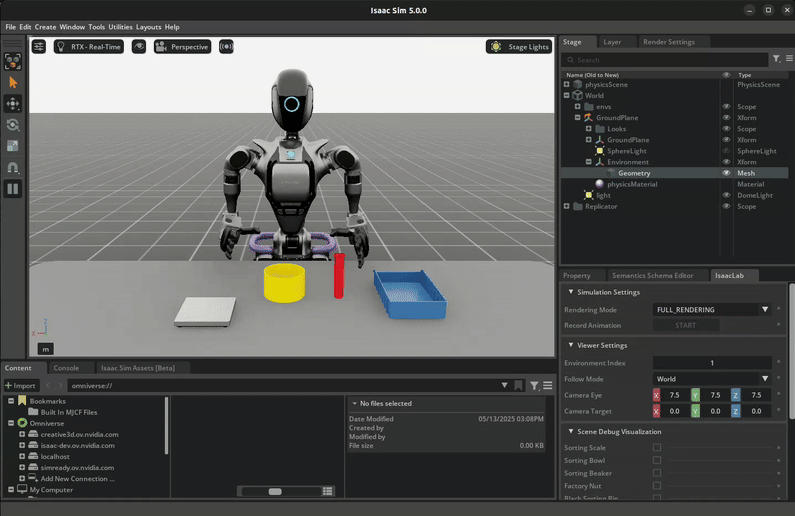
Task: Open the RTX - Real-Time renderer menu
Action: [89, 47]
